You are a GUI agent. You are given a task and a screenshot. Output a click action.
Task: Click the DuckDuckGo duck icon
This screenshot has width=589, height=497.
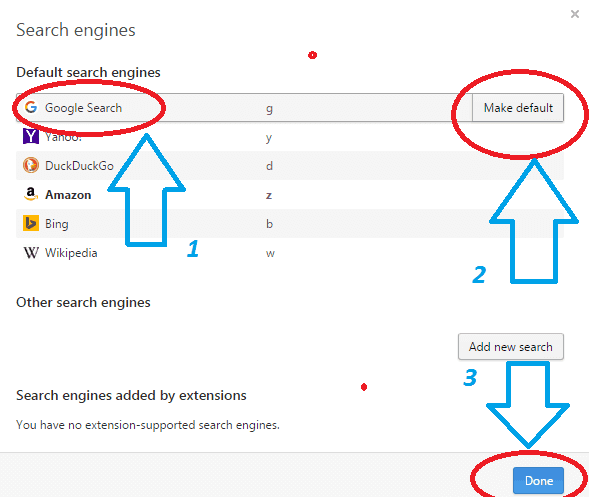coord(31,165)
